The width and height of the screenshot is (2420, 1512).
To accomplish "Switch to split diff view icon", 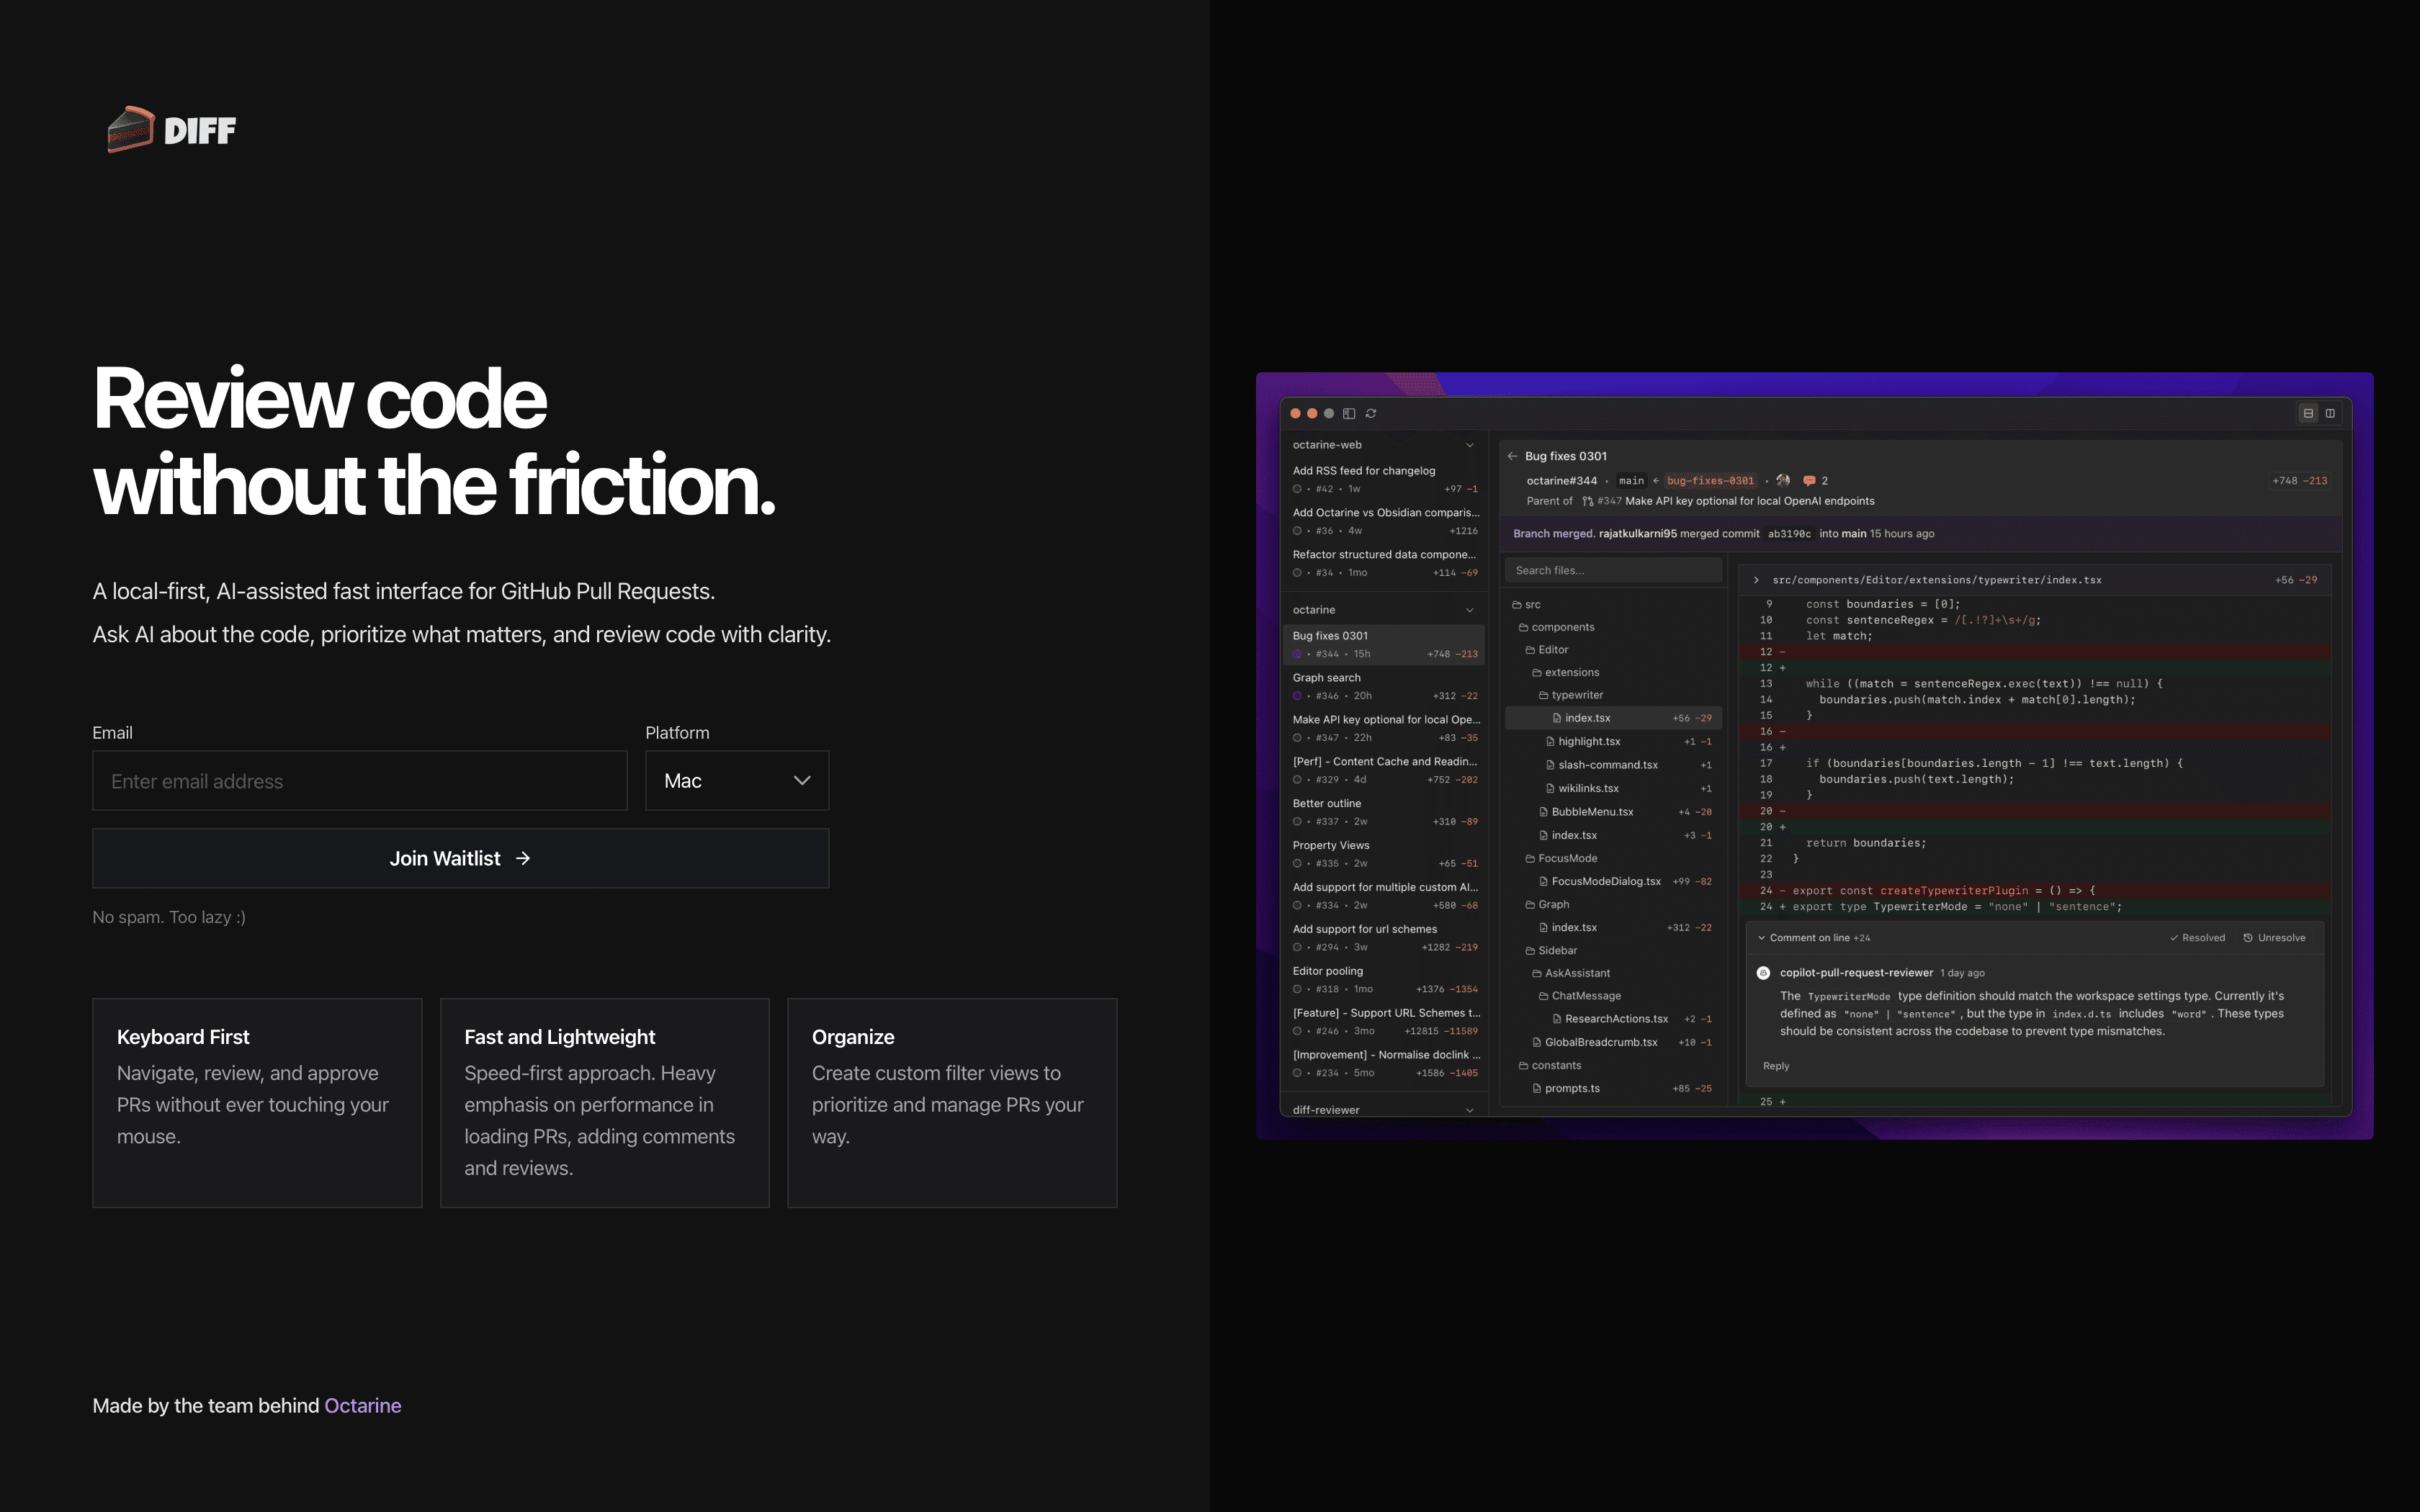I will (2330, 413).
